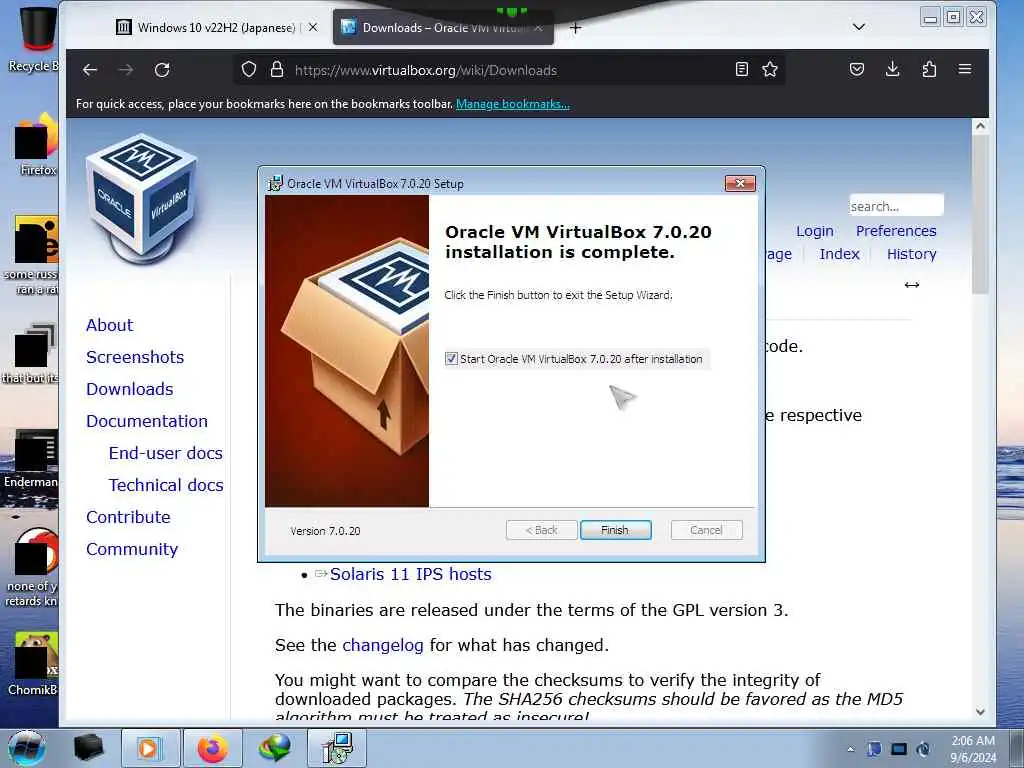Click the Firefox back arrow
The width and height of the screenshot is (1024, 768).
coord(90,70)
